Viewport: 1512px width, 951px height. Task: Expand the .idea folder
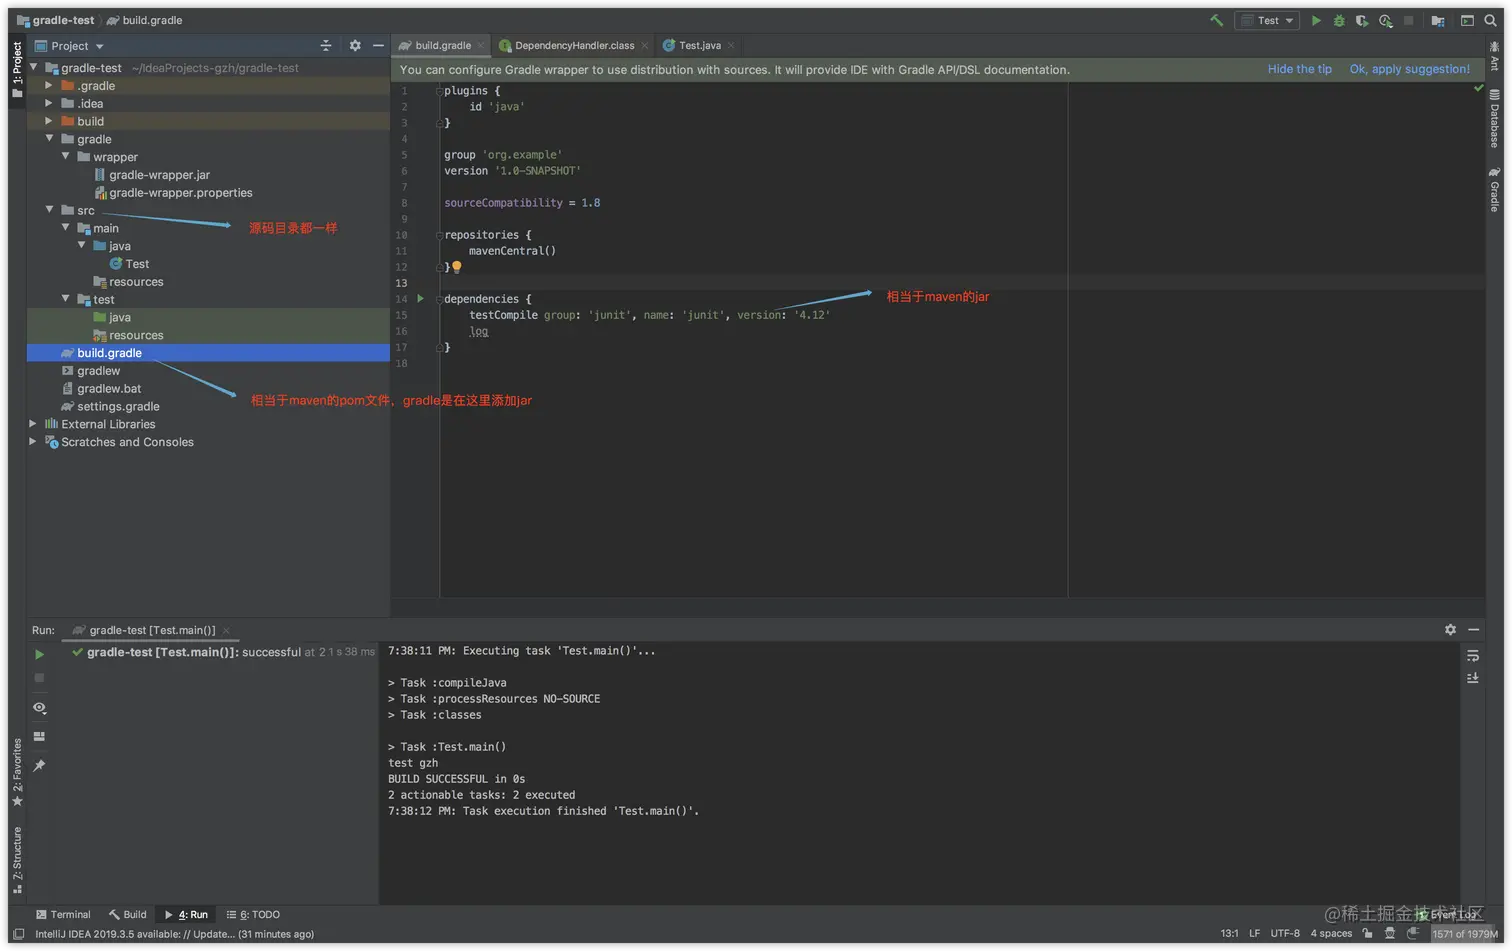pyautogui.click(x=49, y=104)
